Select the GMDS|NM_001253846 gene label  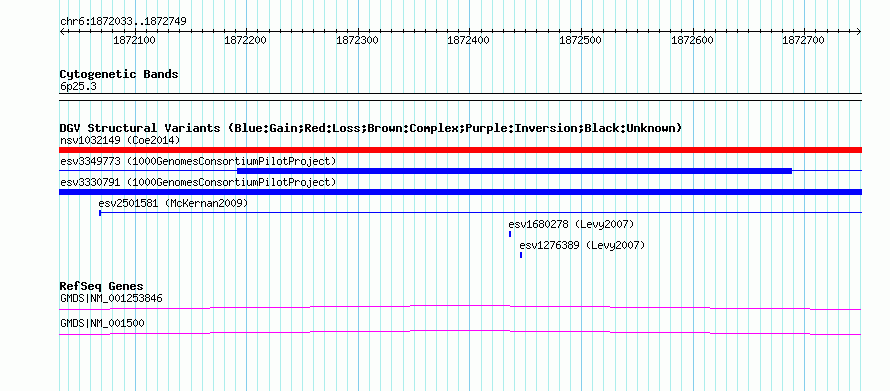(111, 298)
